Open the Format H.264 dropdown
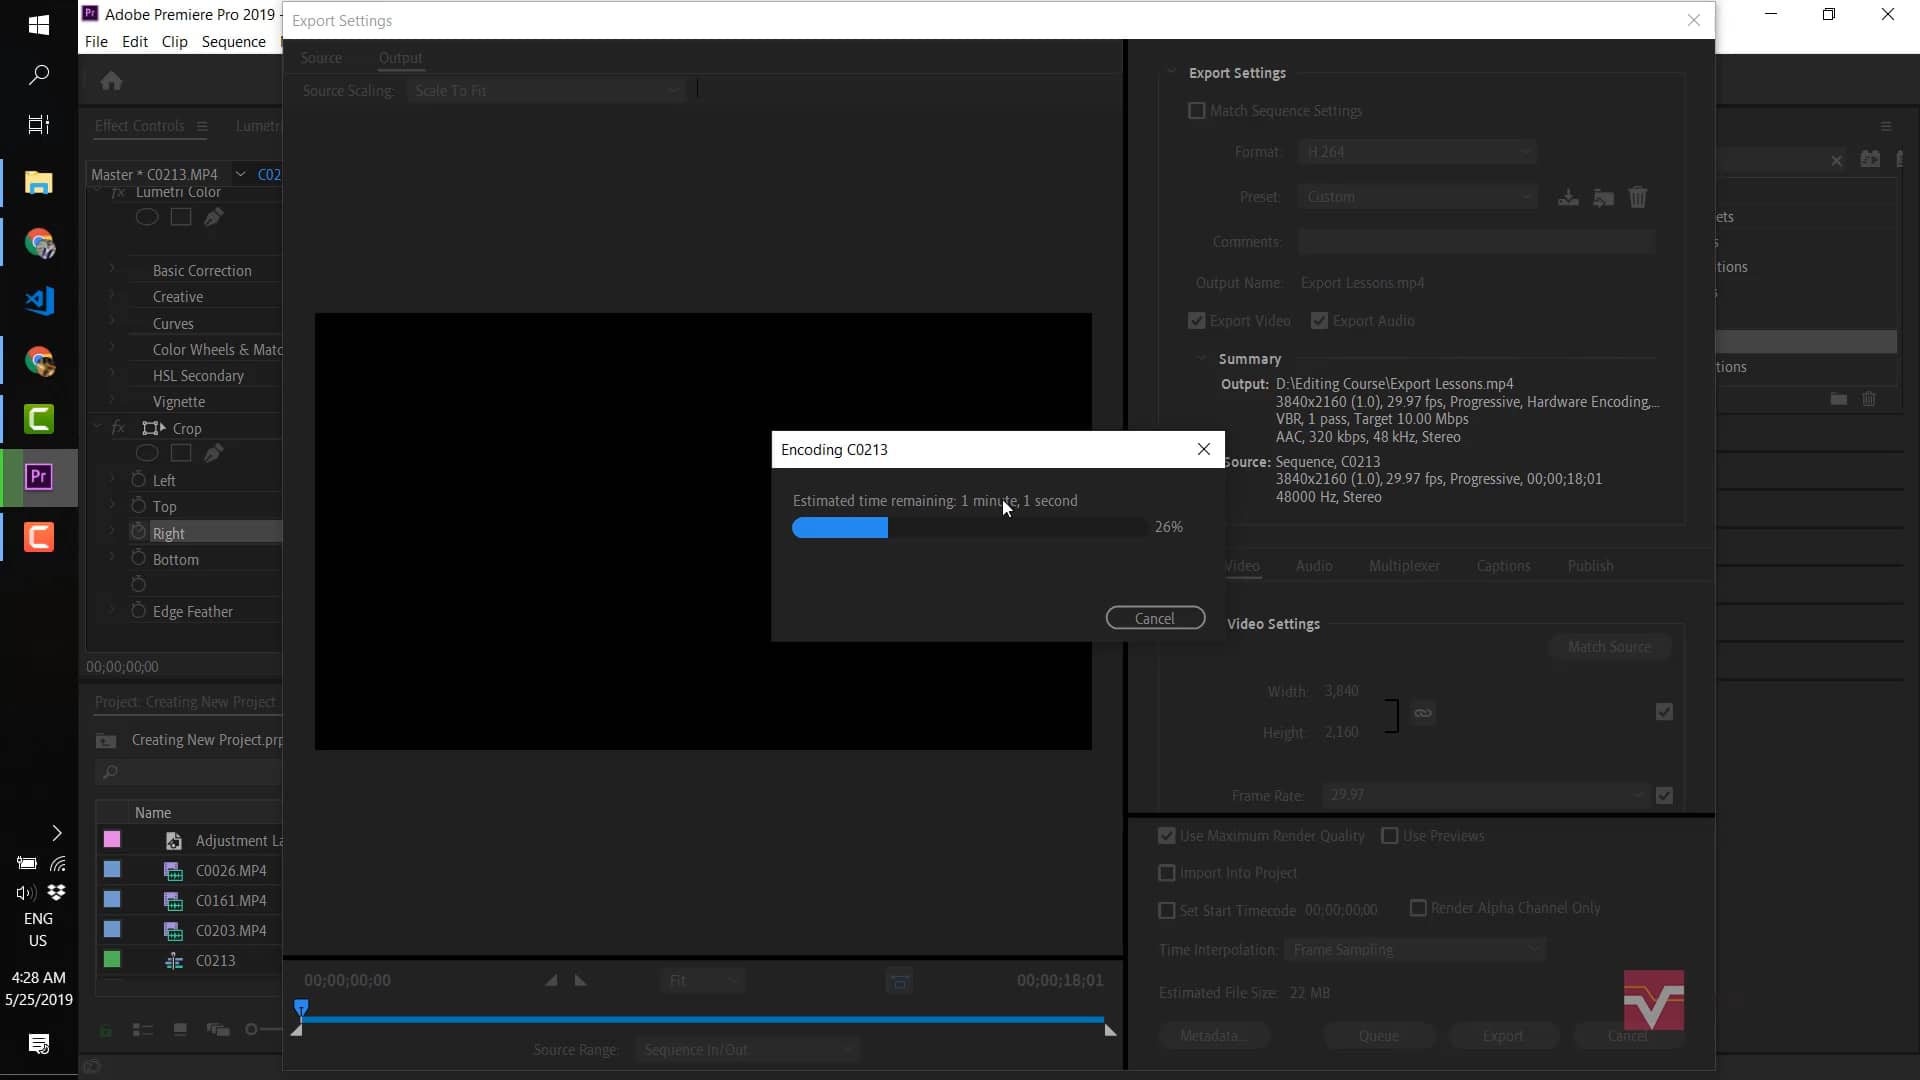 pyautogui.click(x=1417, y=152)
